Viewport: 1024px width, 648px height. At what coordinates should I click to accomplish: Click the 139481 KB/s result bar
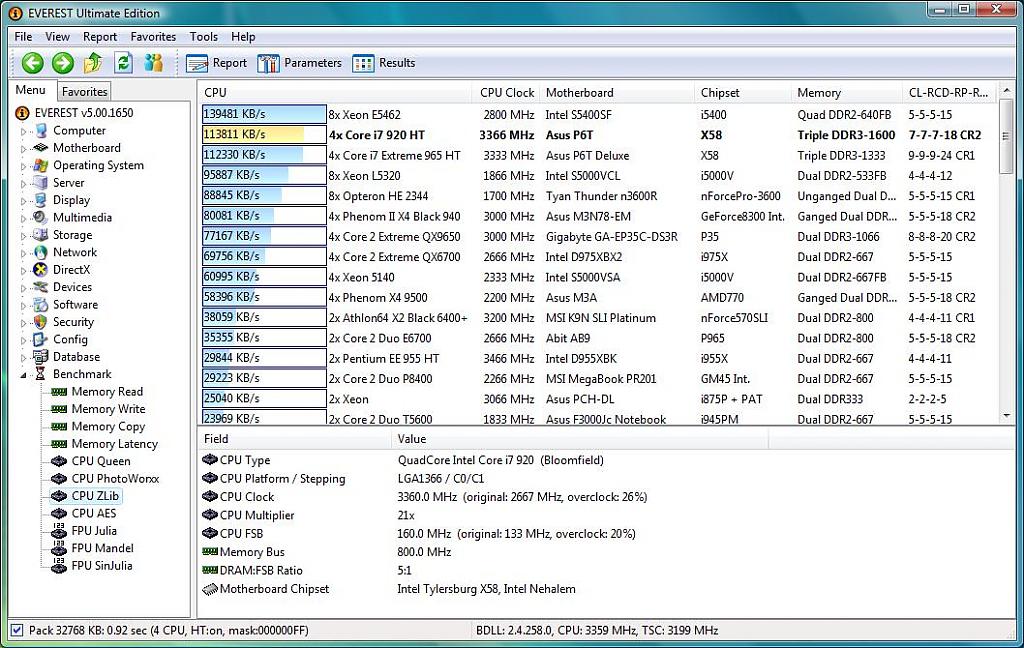pyautogui.click(x=264, y=114)
